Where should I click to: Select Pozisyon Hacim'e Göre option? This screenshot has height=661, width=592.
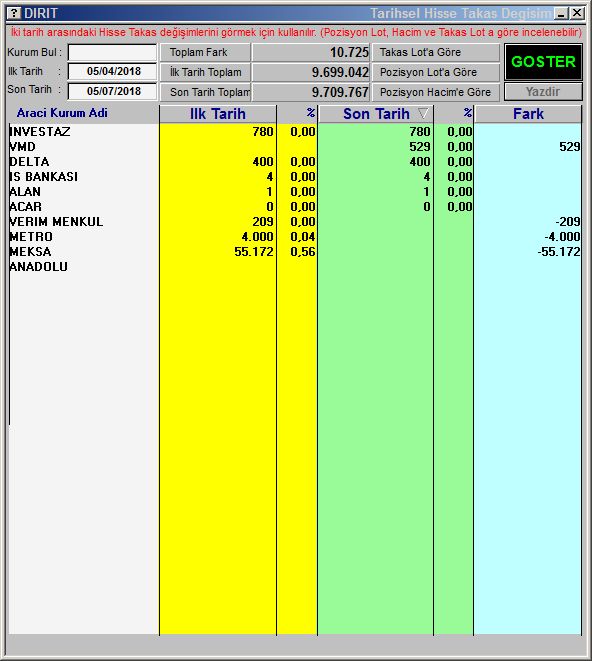click(436, 92)
